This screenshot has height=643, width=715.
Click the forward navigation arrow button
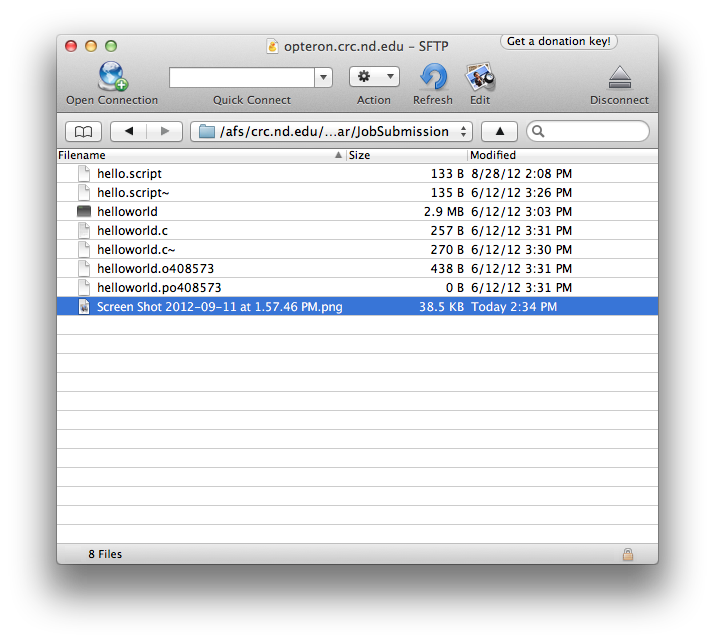pos(165,131)
